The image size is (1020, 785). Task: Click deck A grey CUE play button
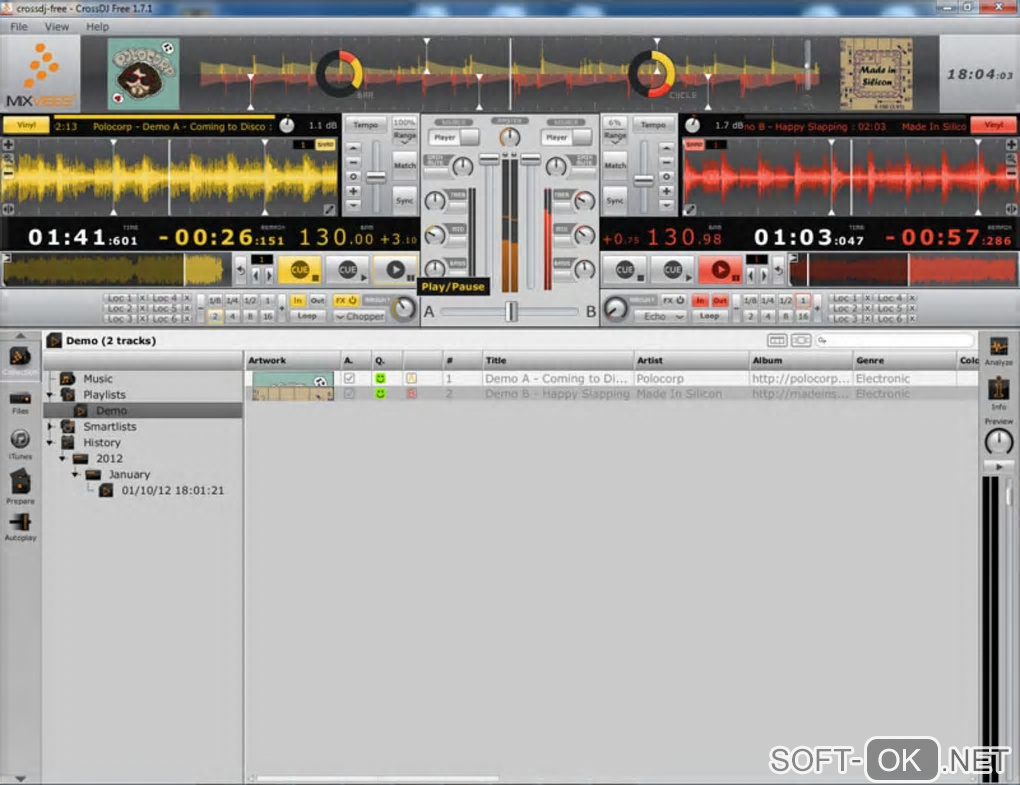pos(348,270)
